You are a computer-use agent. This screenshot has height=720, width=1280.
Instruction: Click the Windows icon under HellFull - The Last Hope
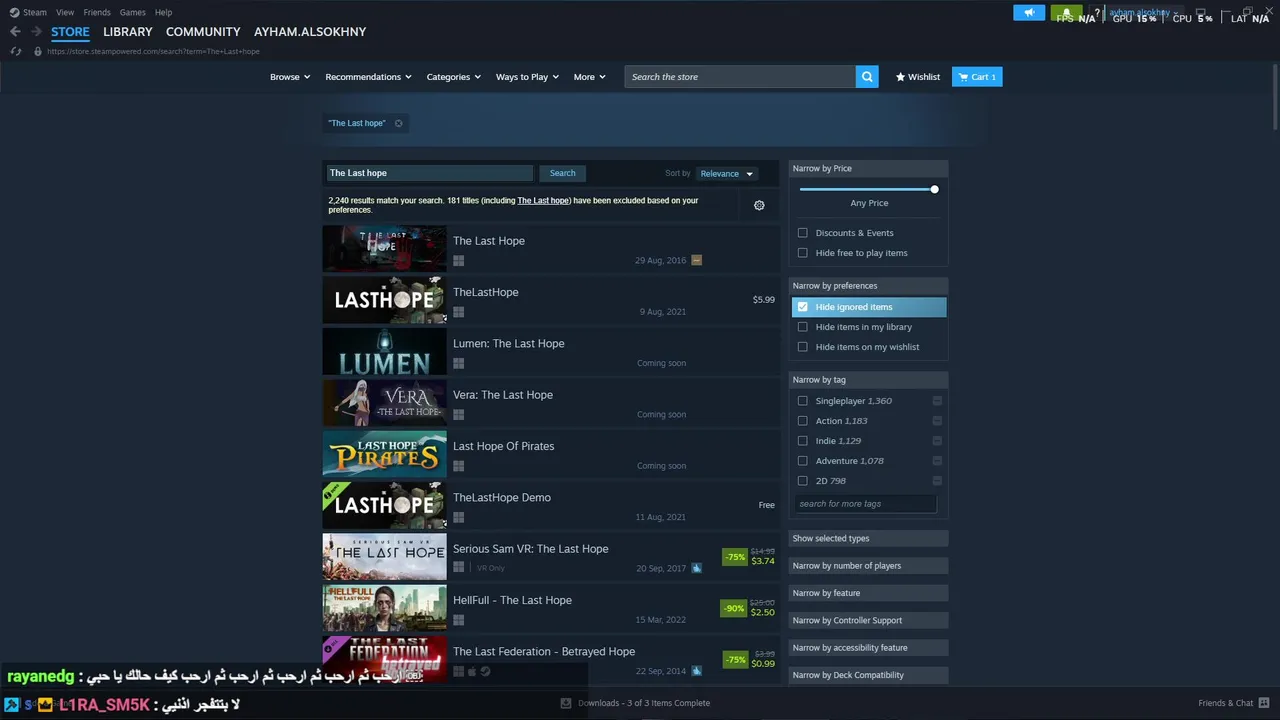(458, 620)
